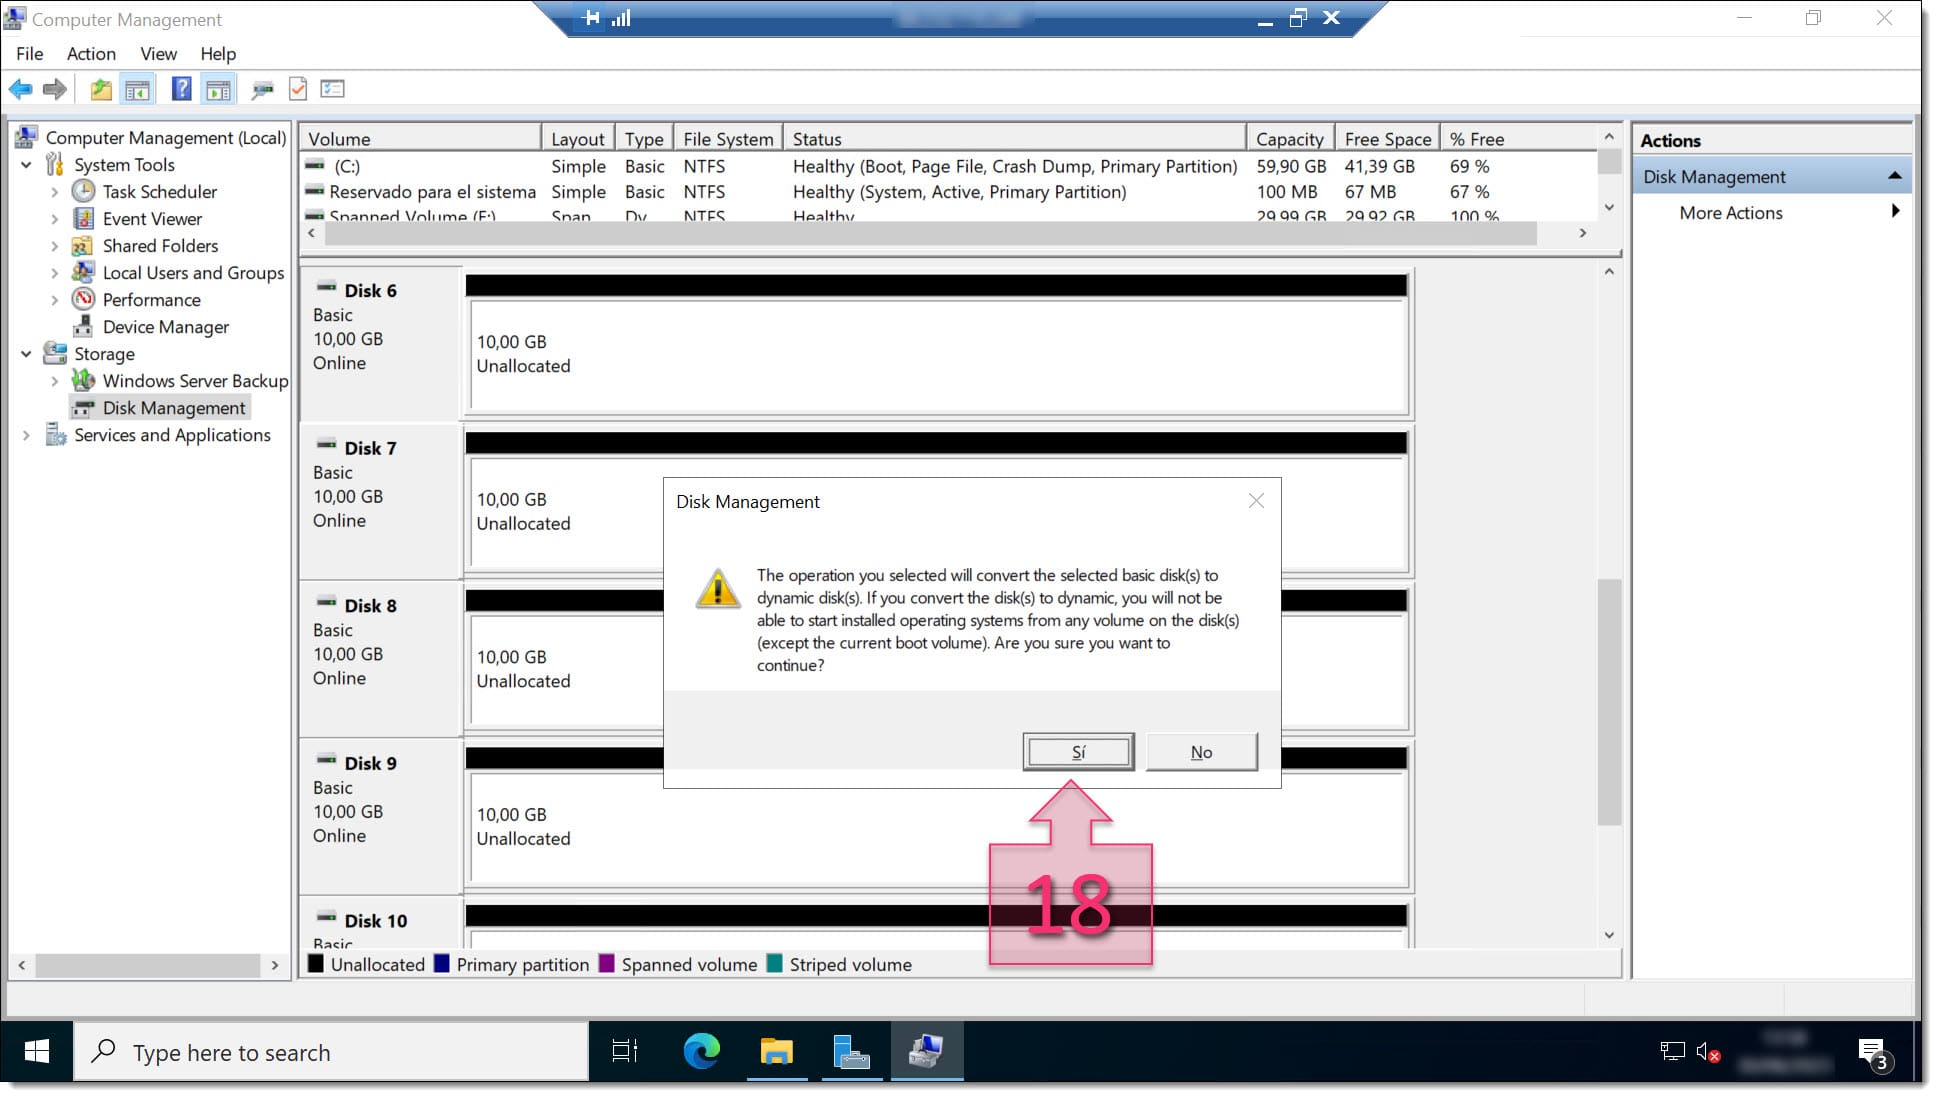Open More Actions submenu
Image resolution: width=1937 pixels, height=1097 pixels.
point(1730,213)
